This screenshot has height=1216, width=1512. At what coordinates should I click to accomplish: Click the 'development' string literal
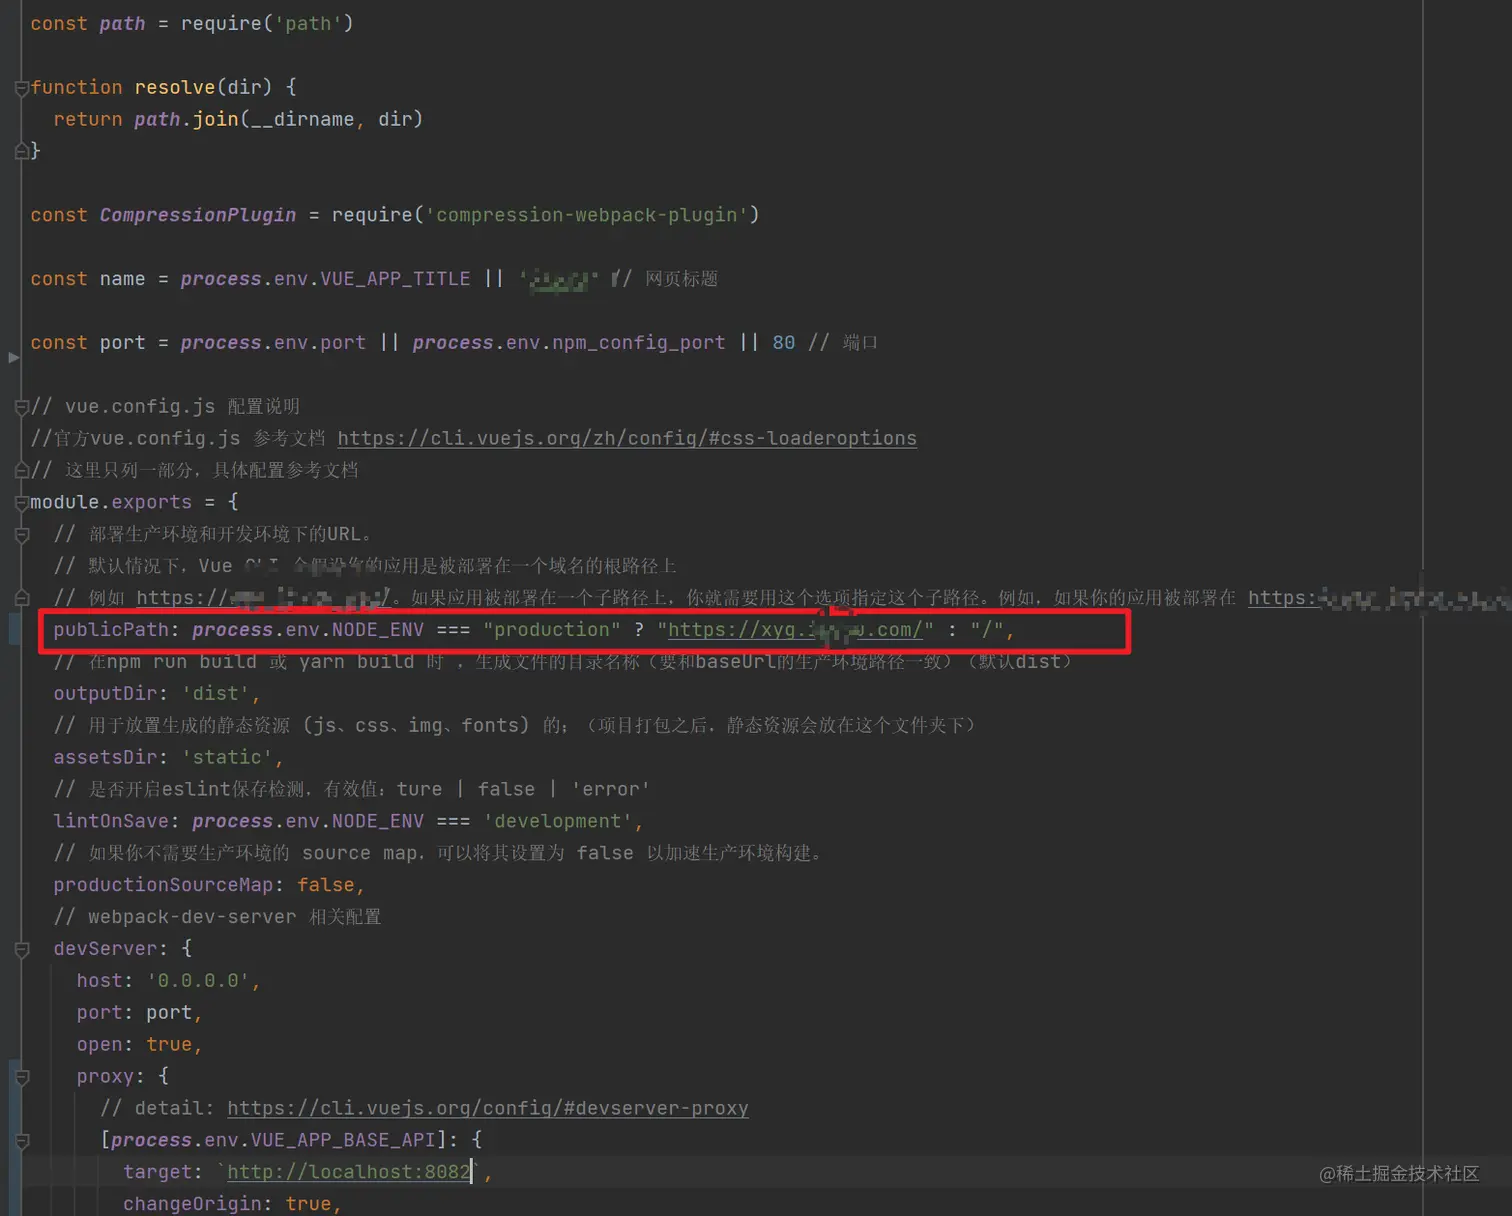(558, 821)
